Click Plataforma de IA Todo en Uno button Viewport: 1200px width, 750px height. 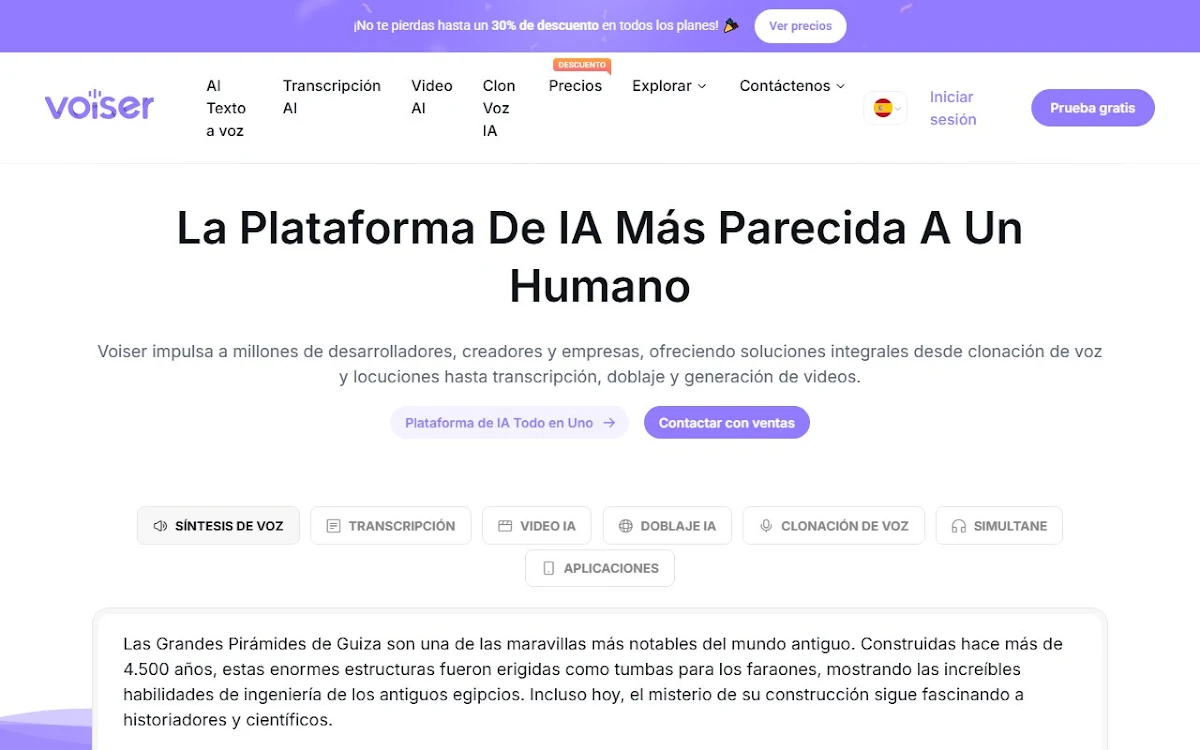[509, 423]
